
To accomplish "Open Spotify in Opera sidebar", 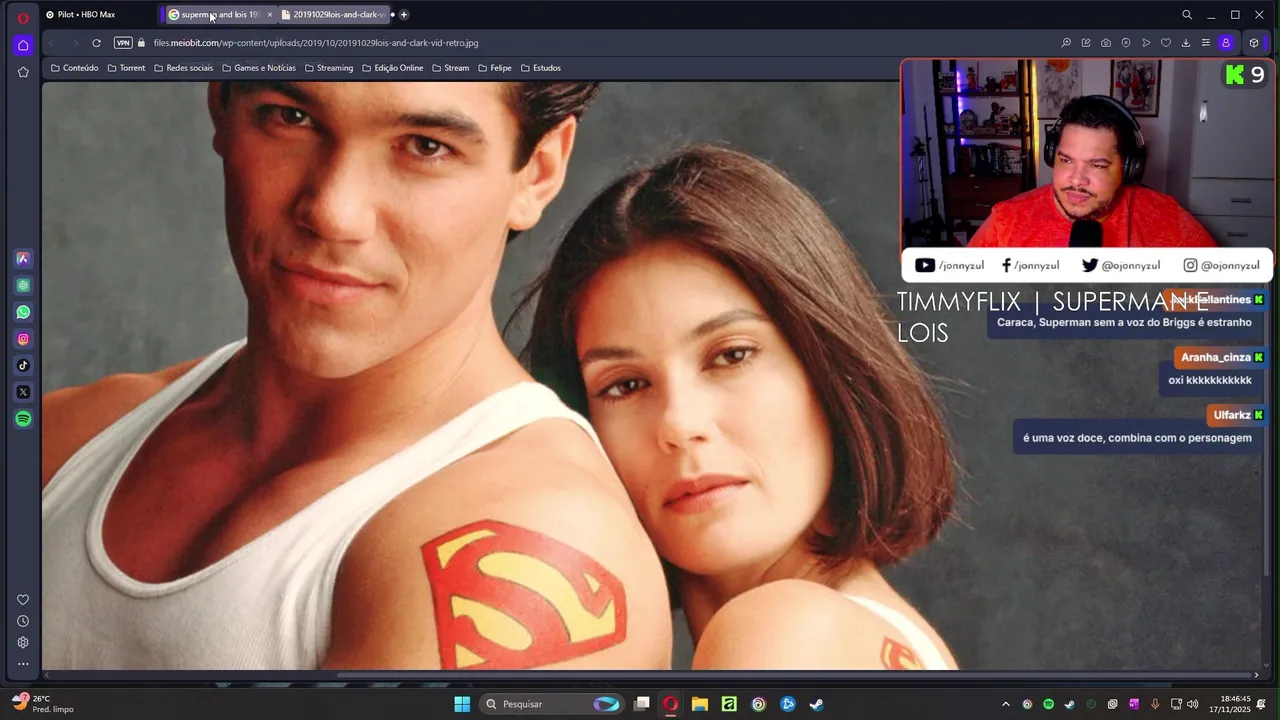I will coord(23,419).
